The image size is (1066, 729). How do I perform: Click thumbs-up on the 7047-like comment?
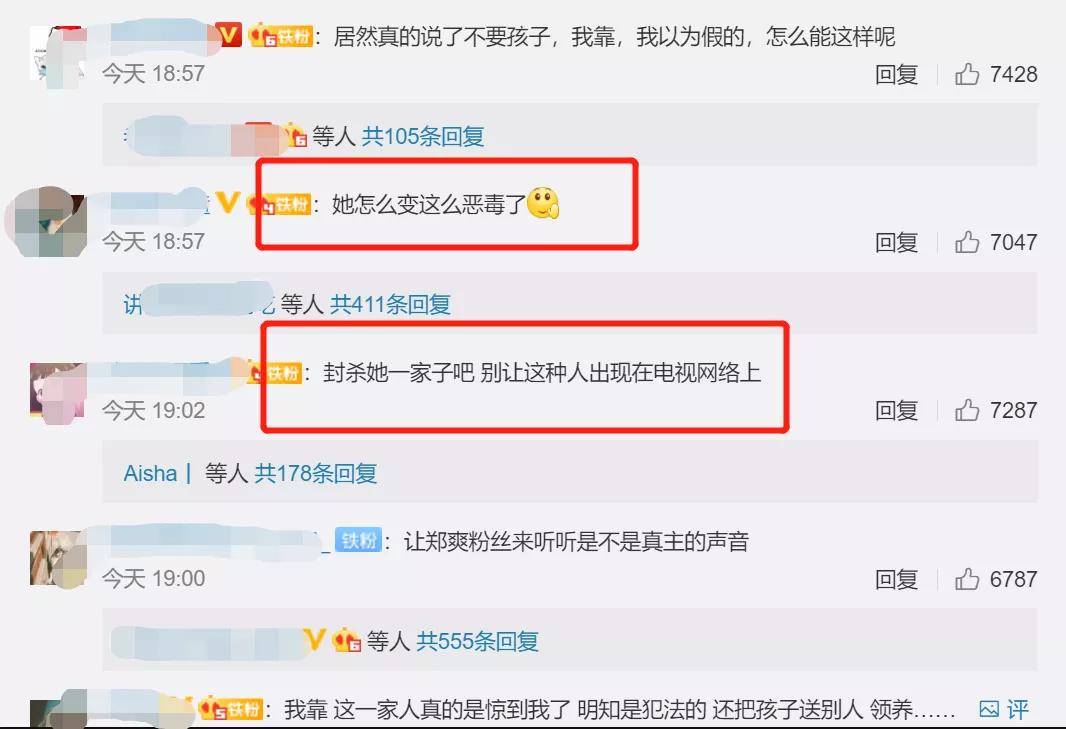967,242
